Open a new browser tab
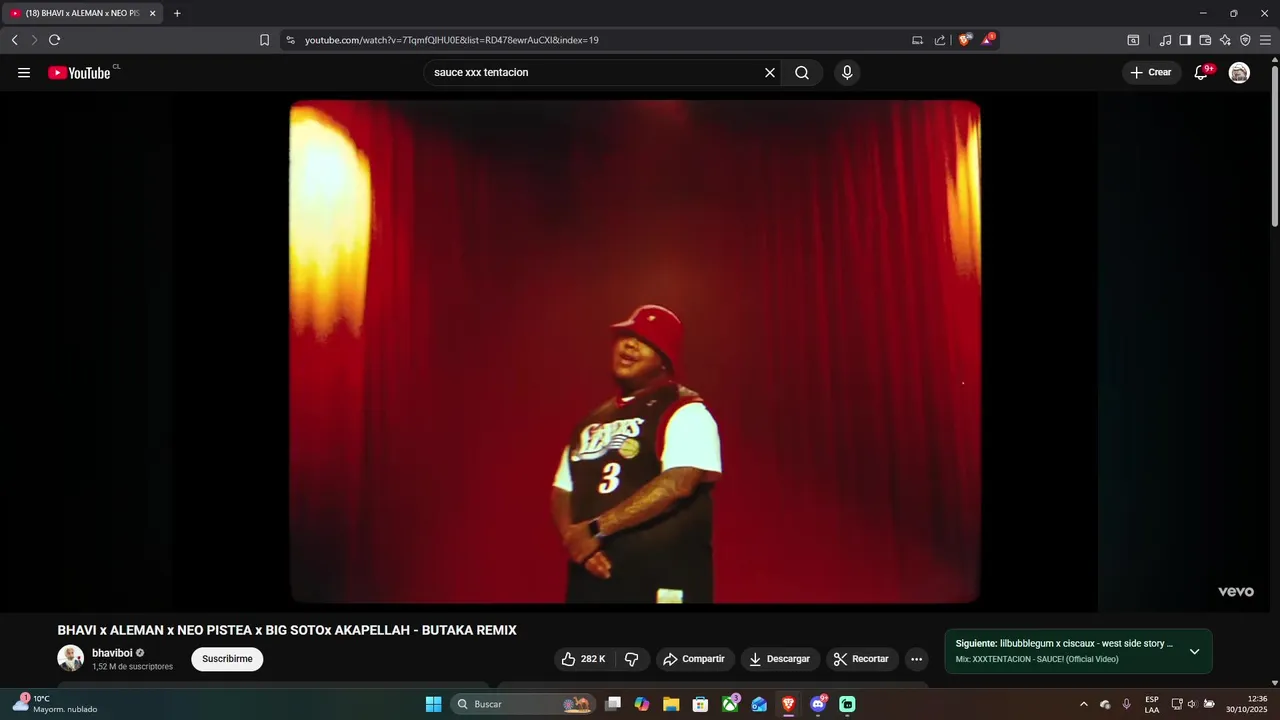The image size is (1280, 720). [x=177, y=13]
